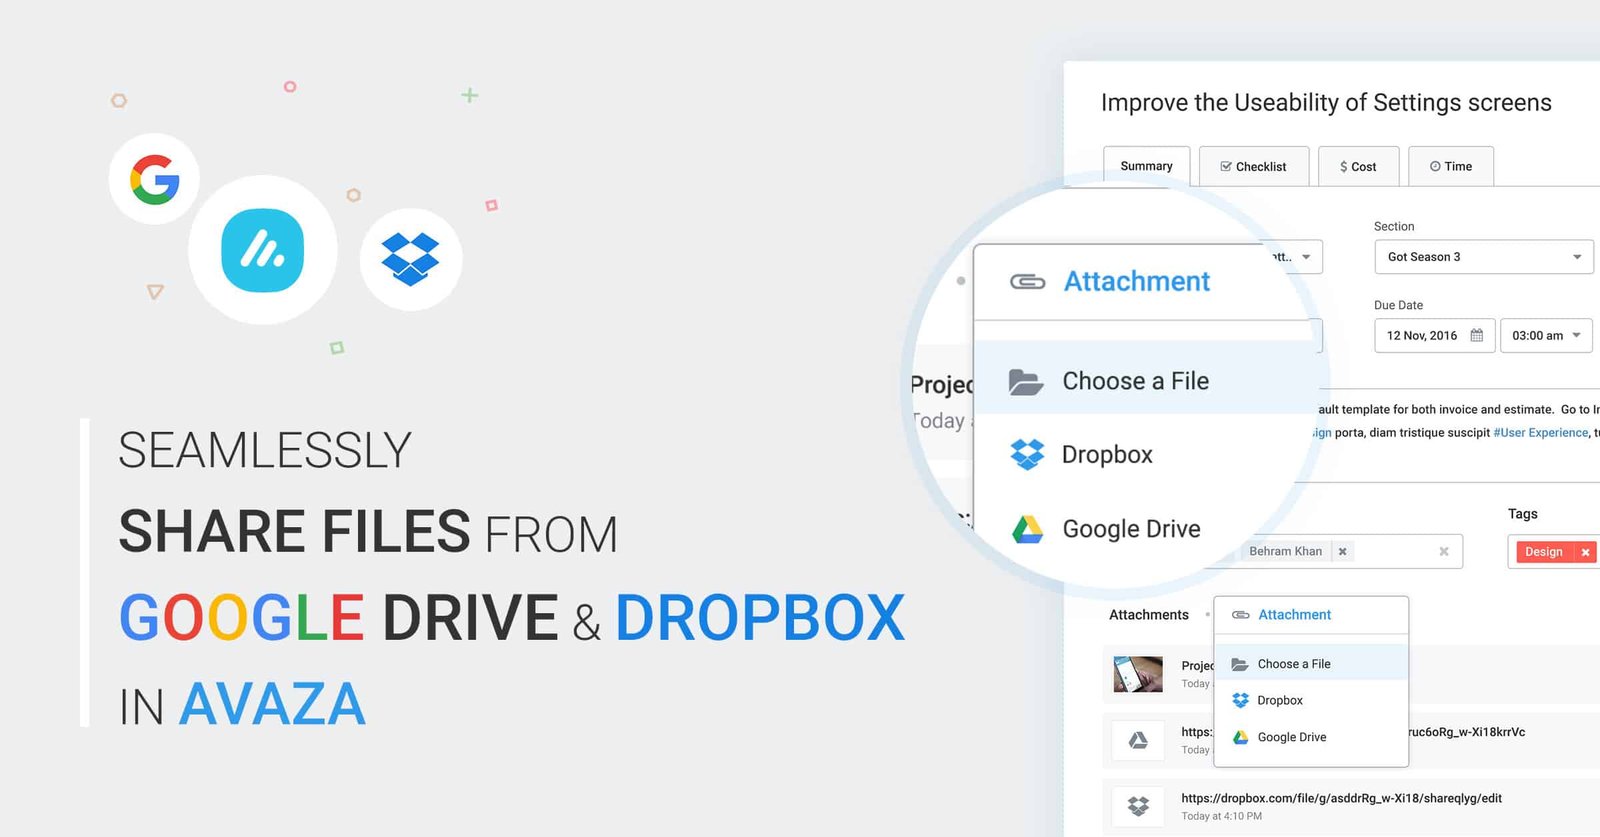Open the 03:00 am time dropdown
1600x837 pixels.
click(1576, 336)
